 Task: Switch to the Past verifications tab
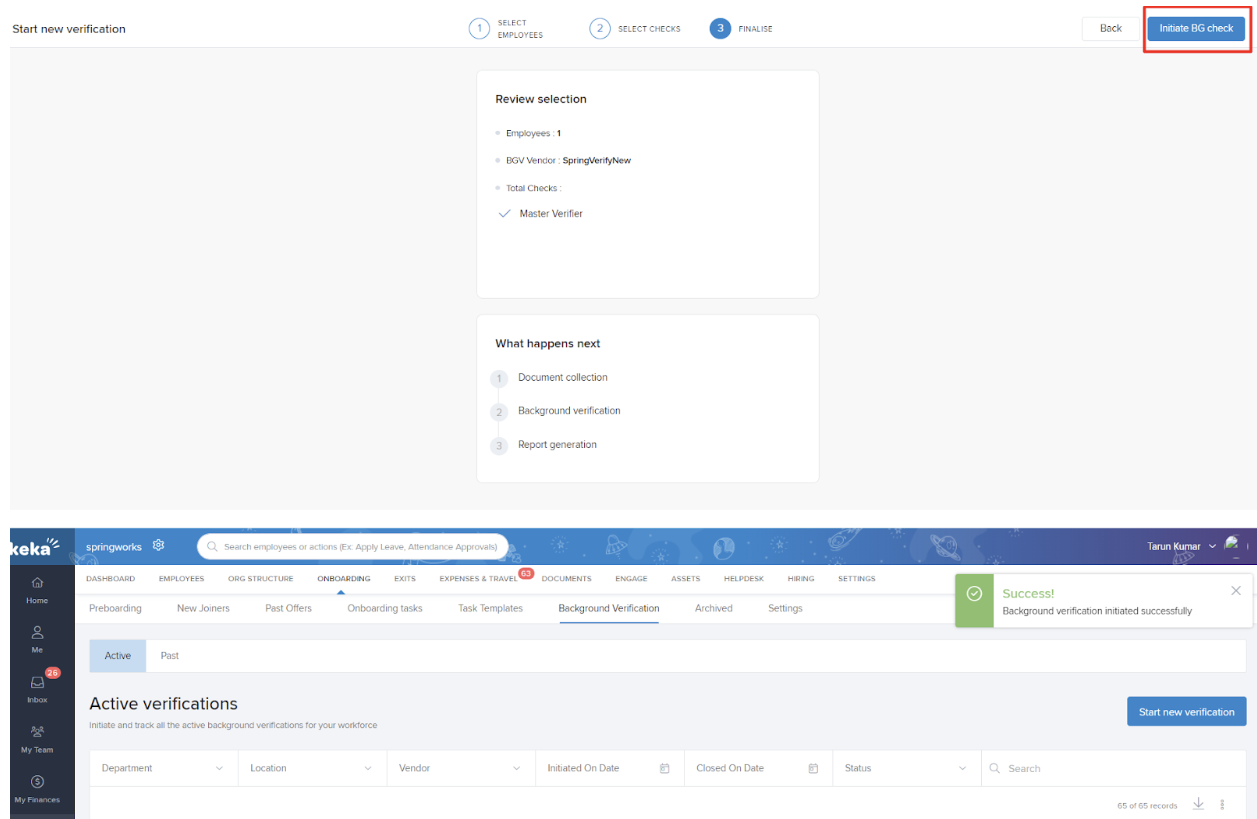pyautogui.click(x=170, y=656)
